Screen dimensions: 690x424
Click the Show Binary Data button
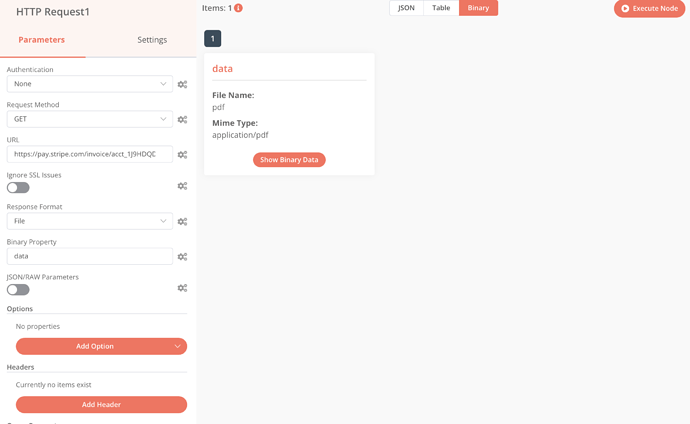289,160
